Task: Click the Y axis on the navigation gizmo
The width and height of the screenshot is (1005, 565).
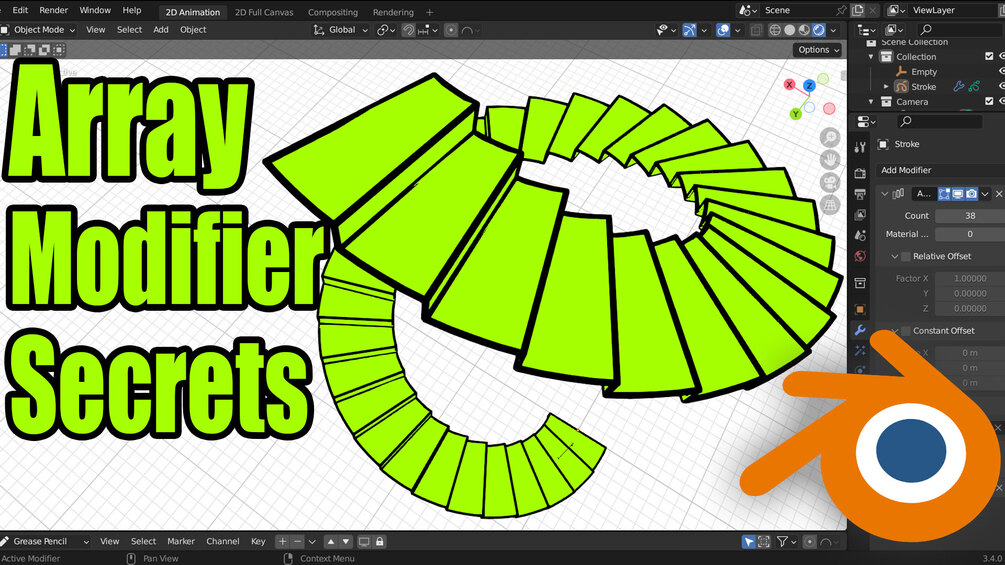Action: (795, 114)
